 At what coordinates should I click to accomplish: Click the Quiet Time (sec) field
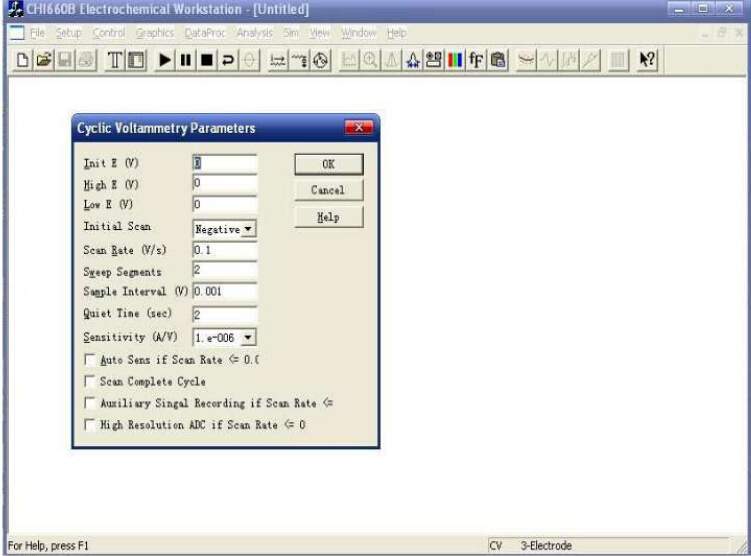point(225,314)
